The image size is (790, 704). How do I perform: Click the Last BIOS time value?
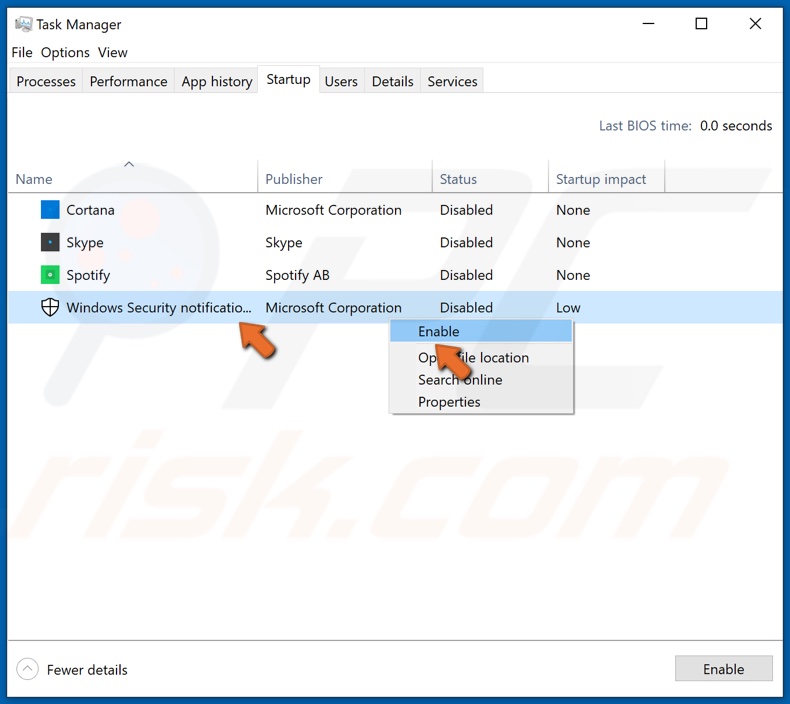736,125
